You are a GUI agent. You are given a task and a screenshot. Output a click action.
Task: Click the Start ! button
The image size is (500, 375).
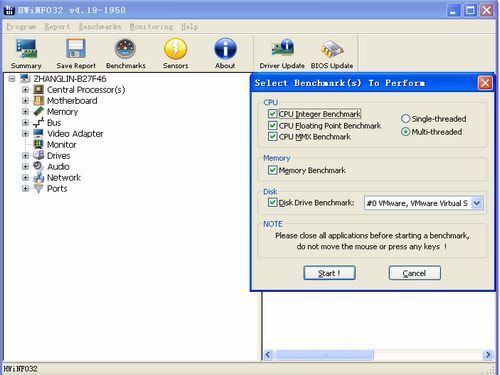(329, 273)
